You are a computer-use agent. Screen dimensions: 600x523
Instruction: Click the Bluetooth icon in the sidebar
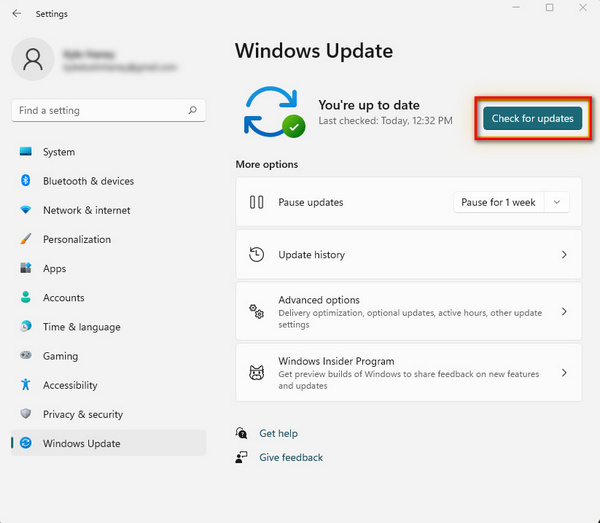(26, 180)
